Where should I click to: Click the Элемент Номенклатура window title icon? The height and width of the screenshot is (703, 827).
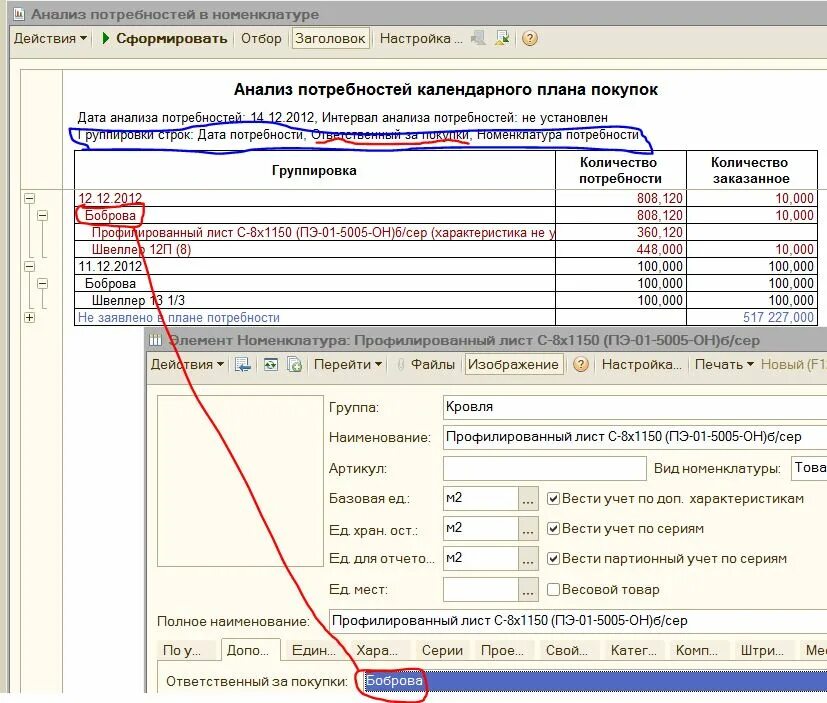pyautogui.click(x=155, y=340)
